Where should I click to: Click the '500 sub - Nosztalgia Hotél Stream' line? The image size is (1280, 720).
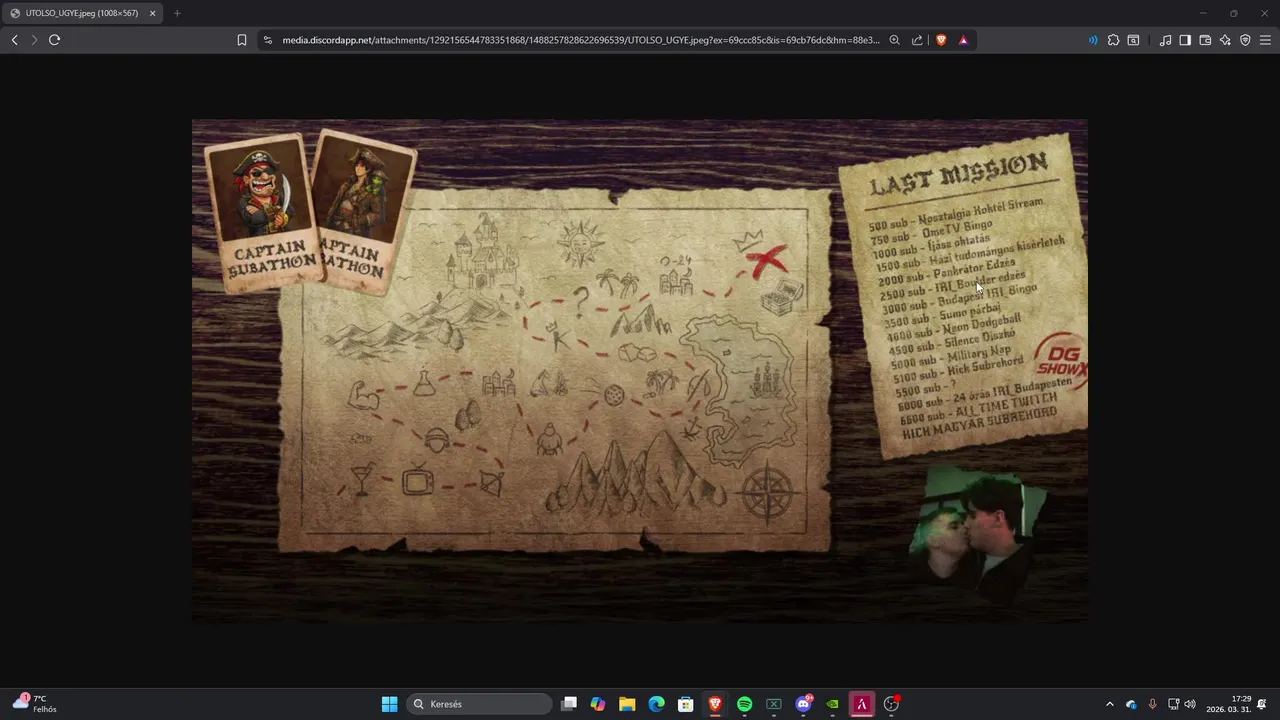(x=956, y=216)
